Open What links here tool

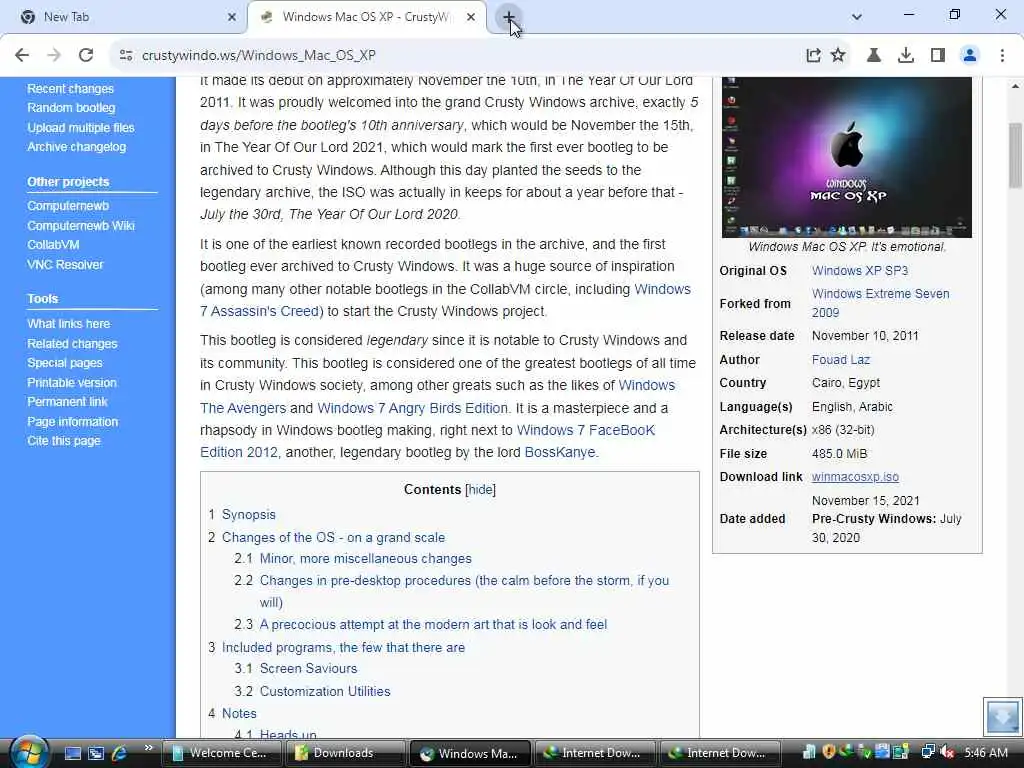click(x=69, y=324)
